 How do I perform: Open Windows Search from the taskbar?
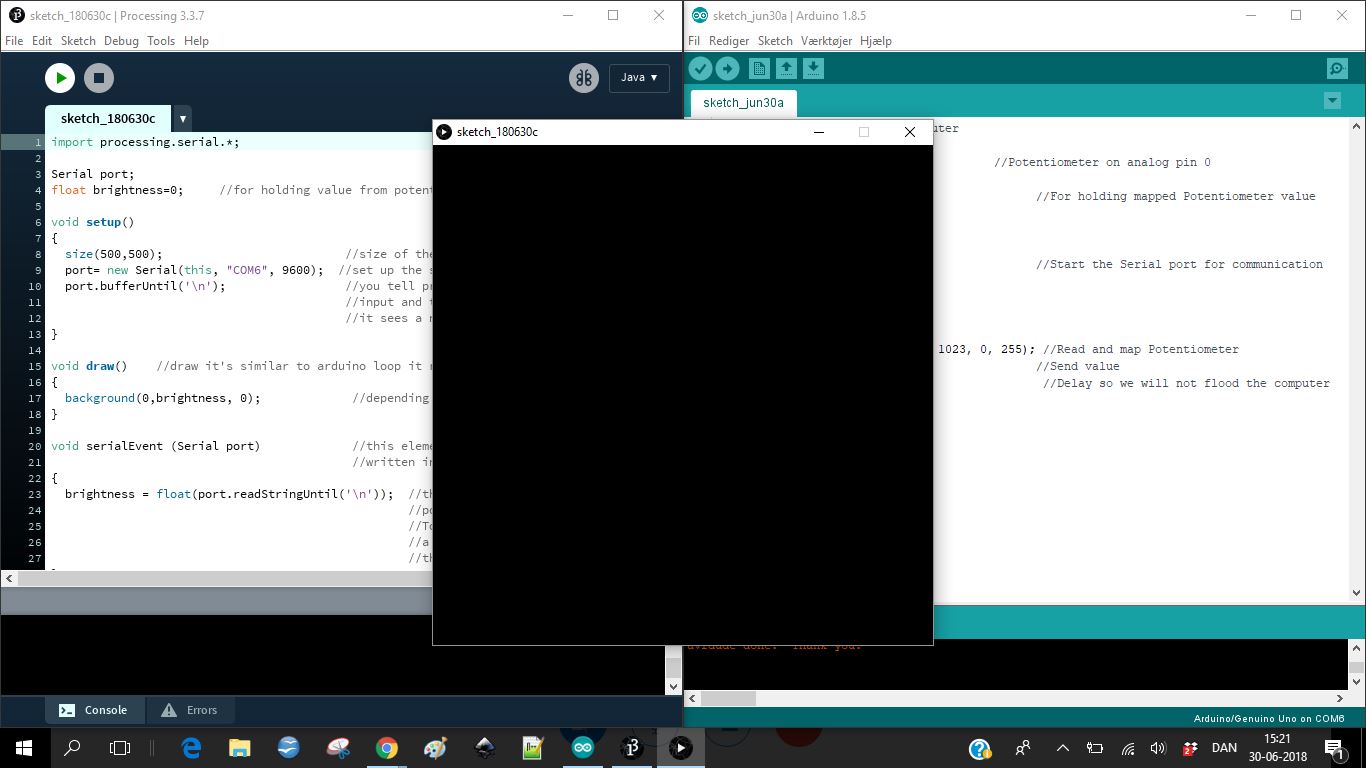point(72,748)
